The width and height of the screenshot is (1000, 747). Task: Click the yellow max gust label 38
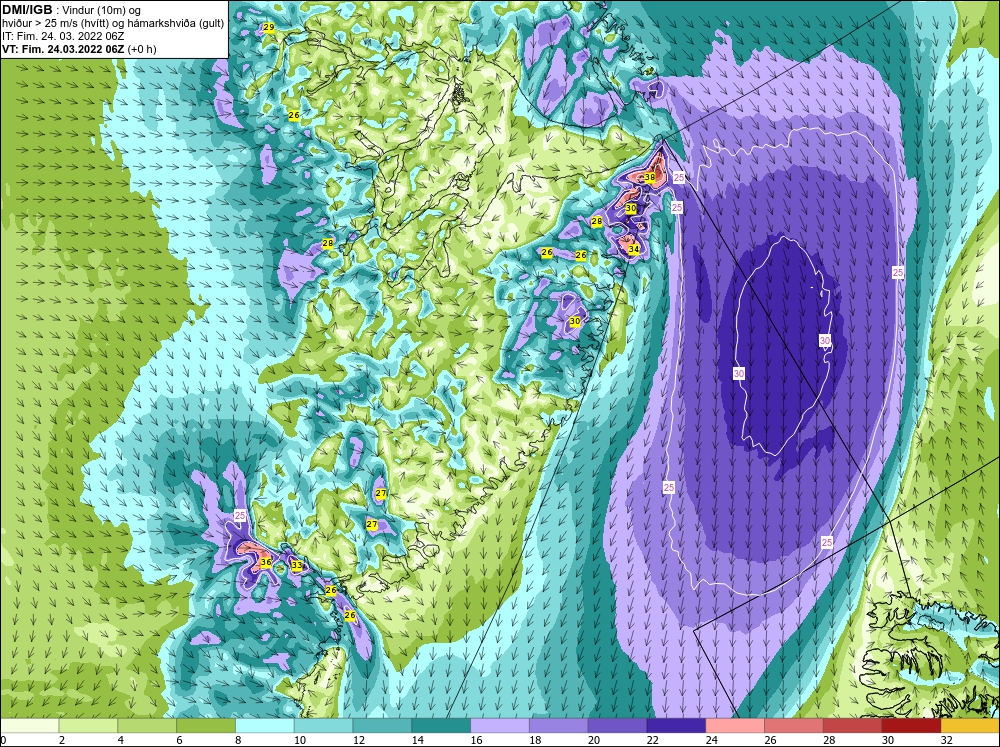pyautogui.click(x=650, y=177)
